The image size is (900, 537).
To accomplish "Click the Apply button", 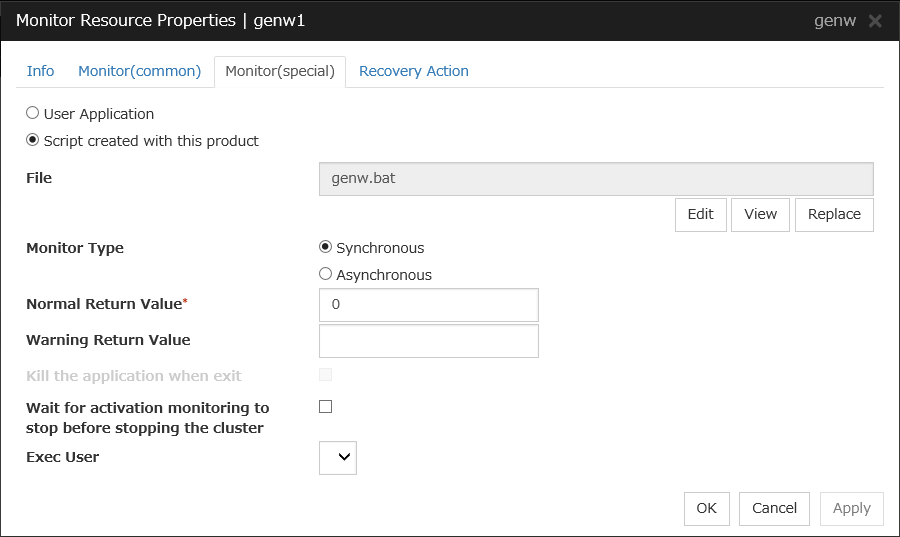I will [851, 508].
